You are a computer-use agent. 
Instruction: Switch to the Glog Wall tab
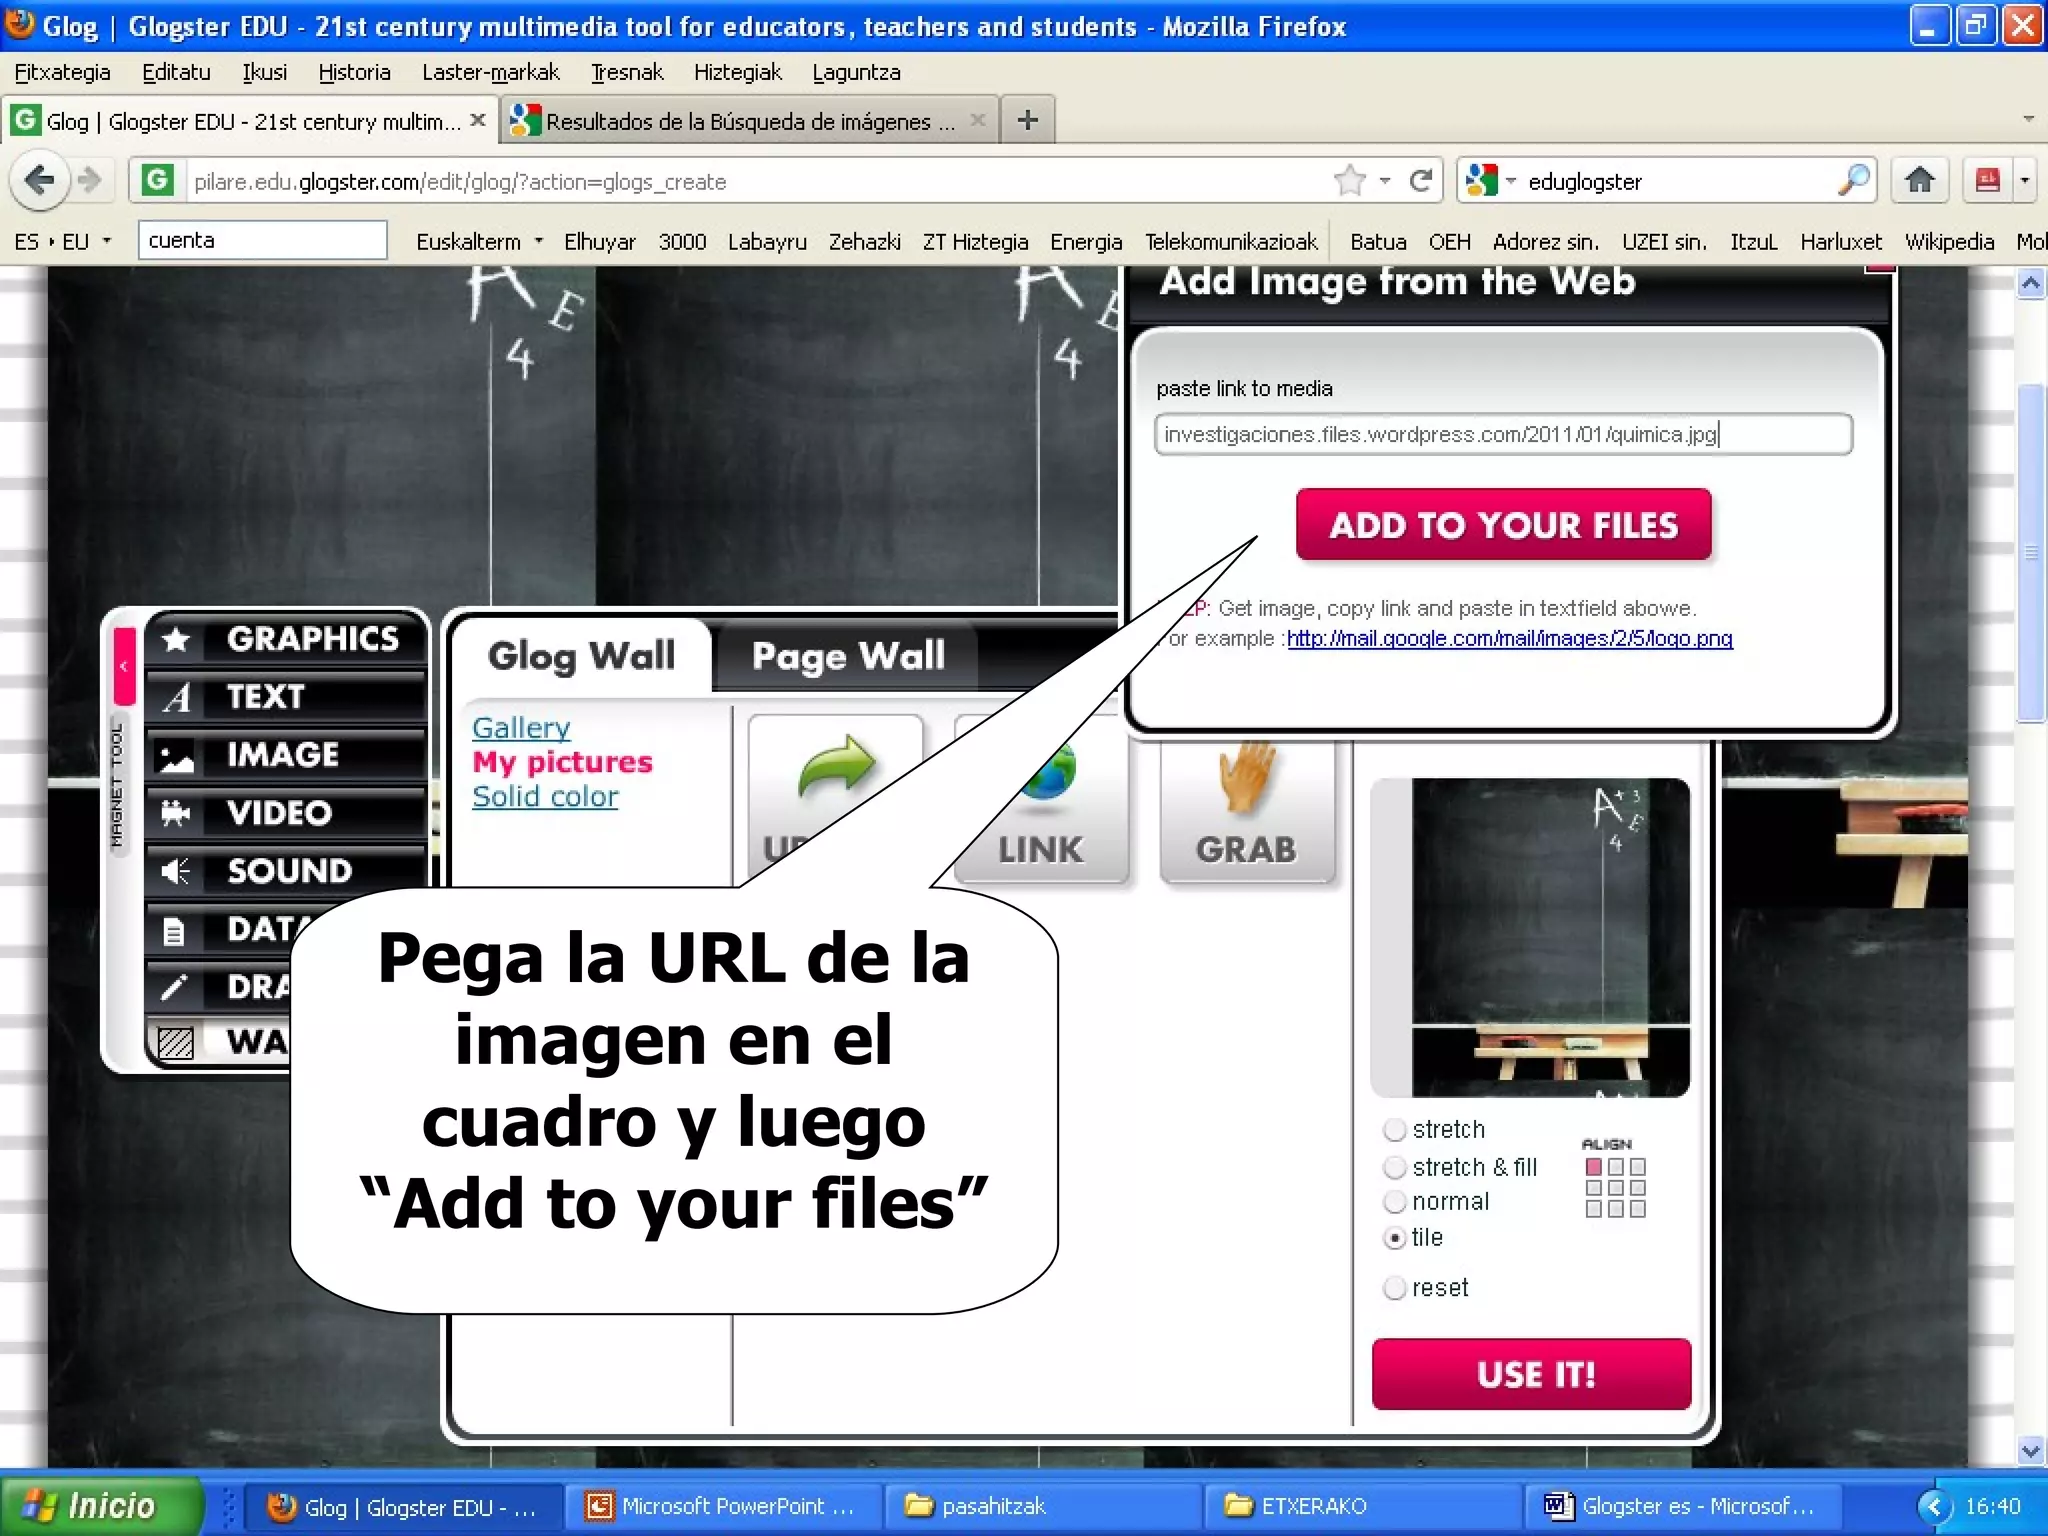[x=581, y=656]
